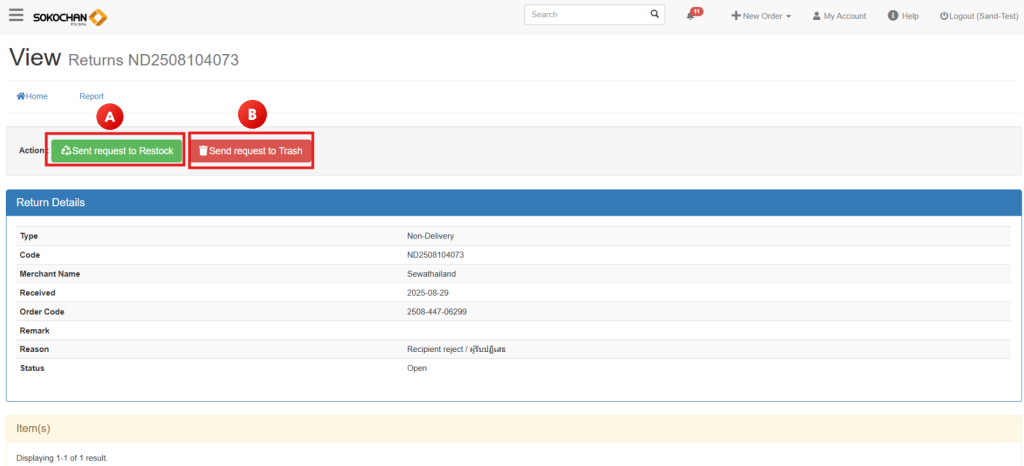Click Sent request to Restock button
This screenshot has width=1024, height=466.
117,151
